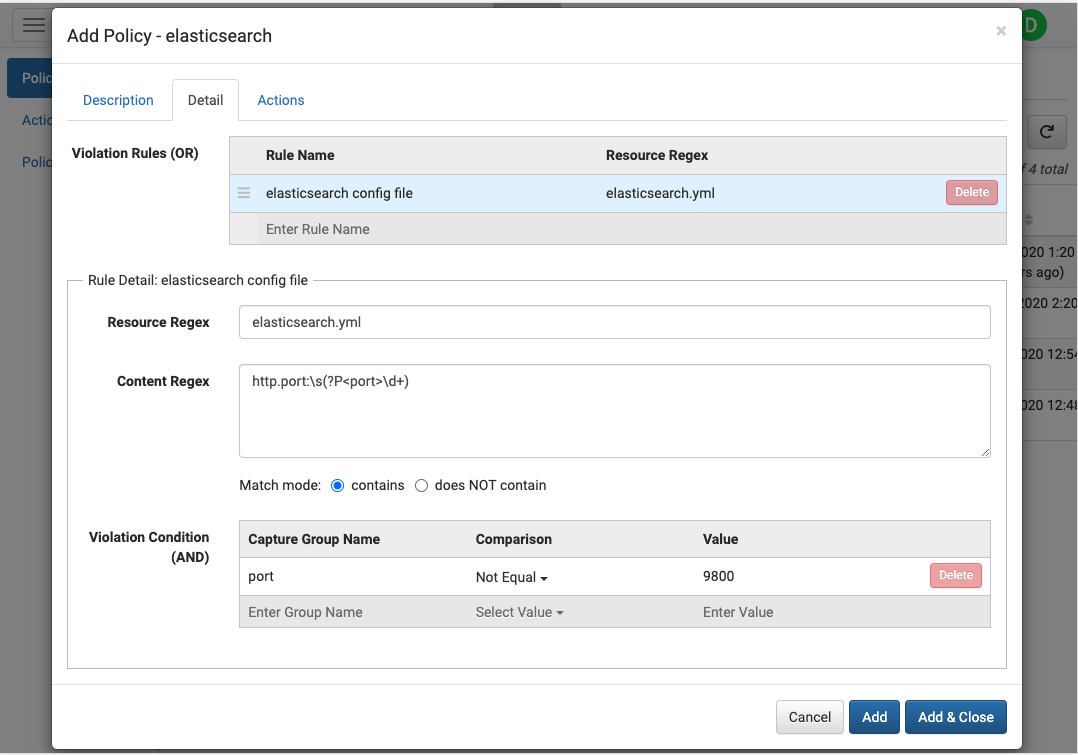Select the does NOT contain match mode
The image size is (1078, 755).
click(421, 485)
